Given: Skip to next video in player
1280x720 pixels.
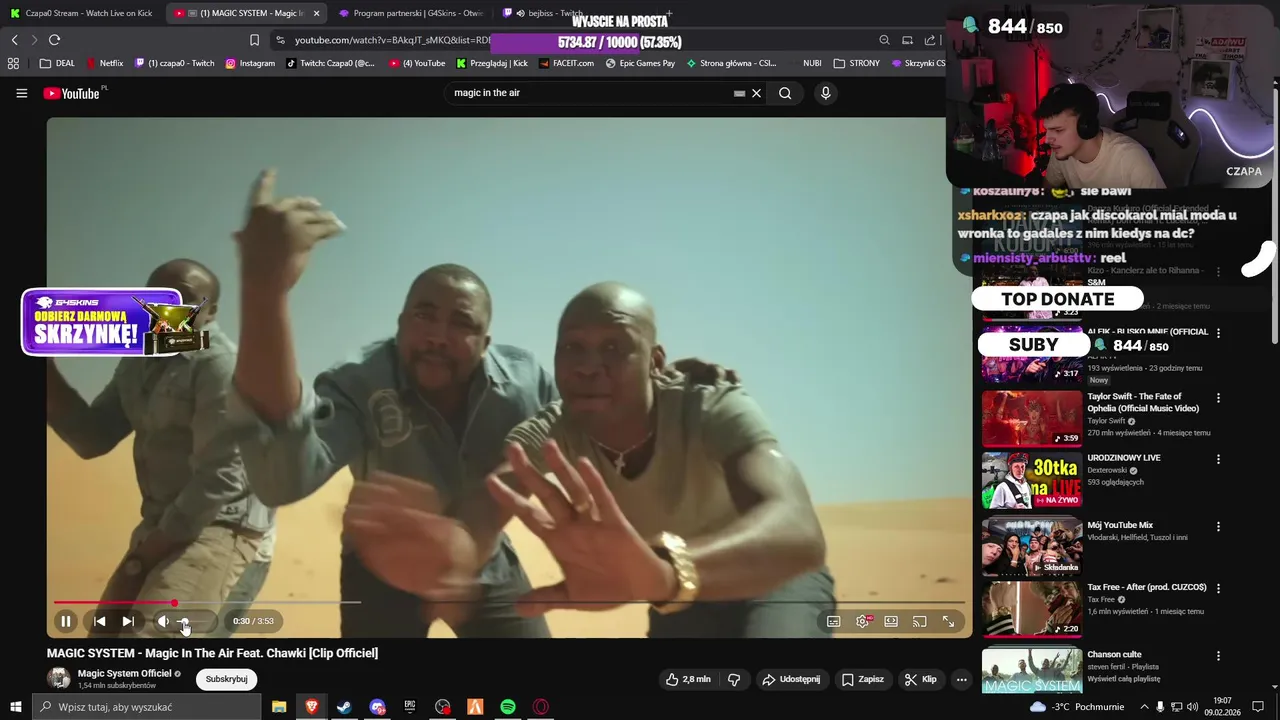Looking at the screenshot, I should click(x=128, y=621).
